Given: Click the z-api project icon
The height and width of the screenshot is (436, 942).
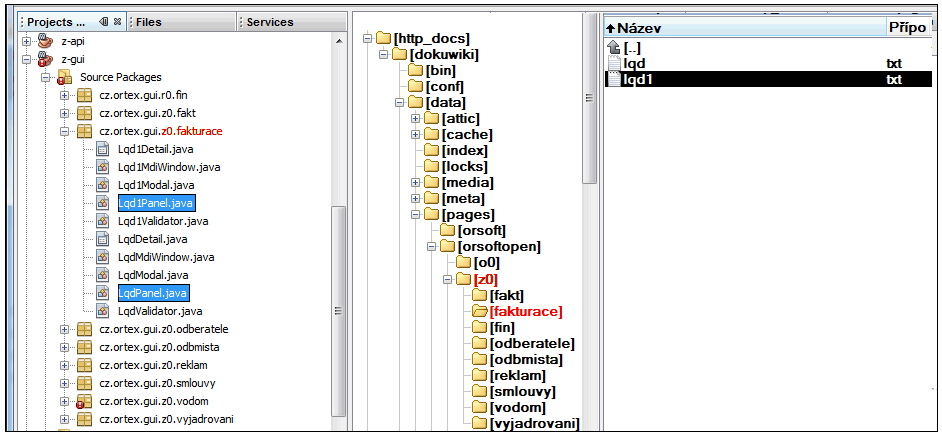Looking at the screenshot, I should 46,41.
